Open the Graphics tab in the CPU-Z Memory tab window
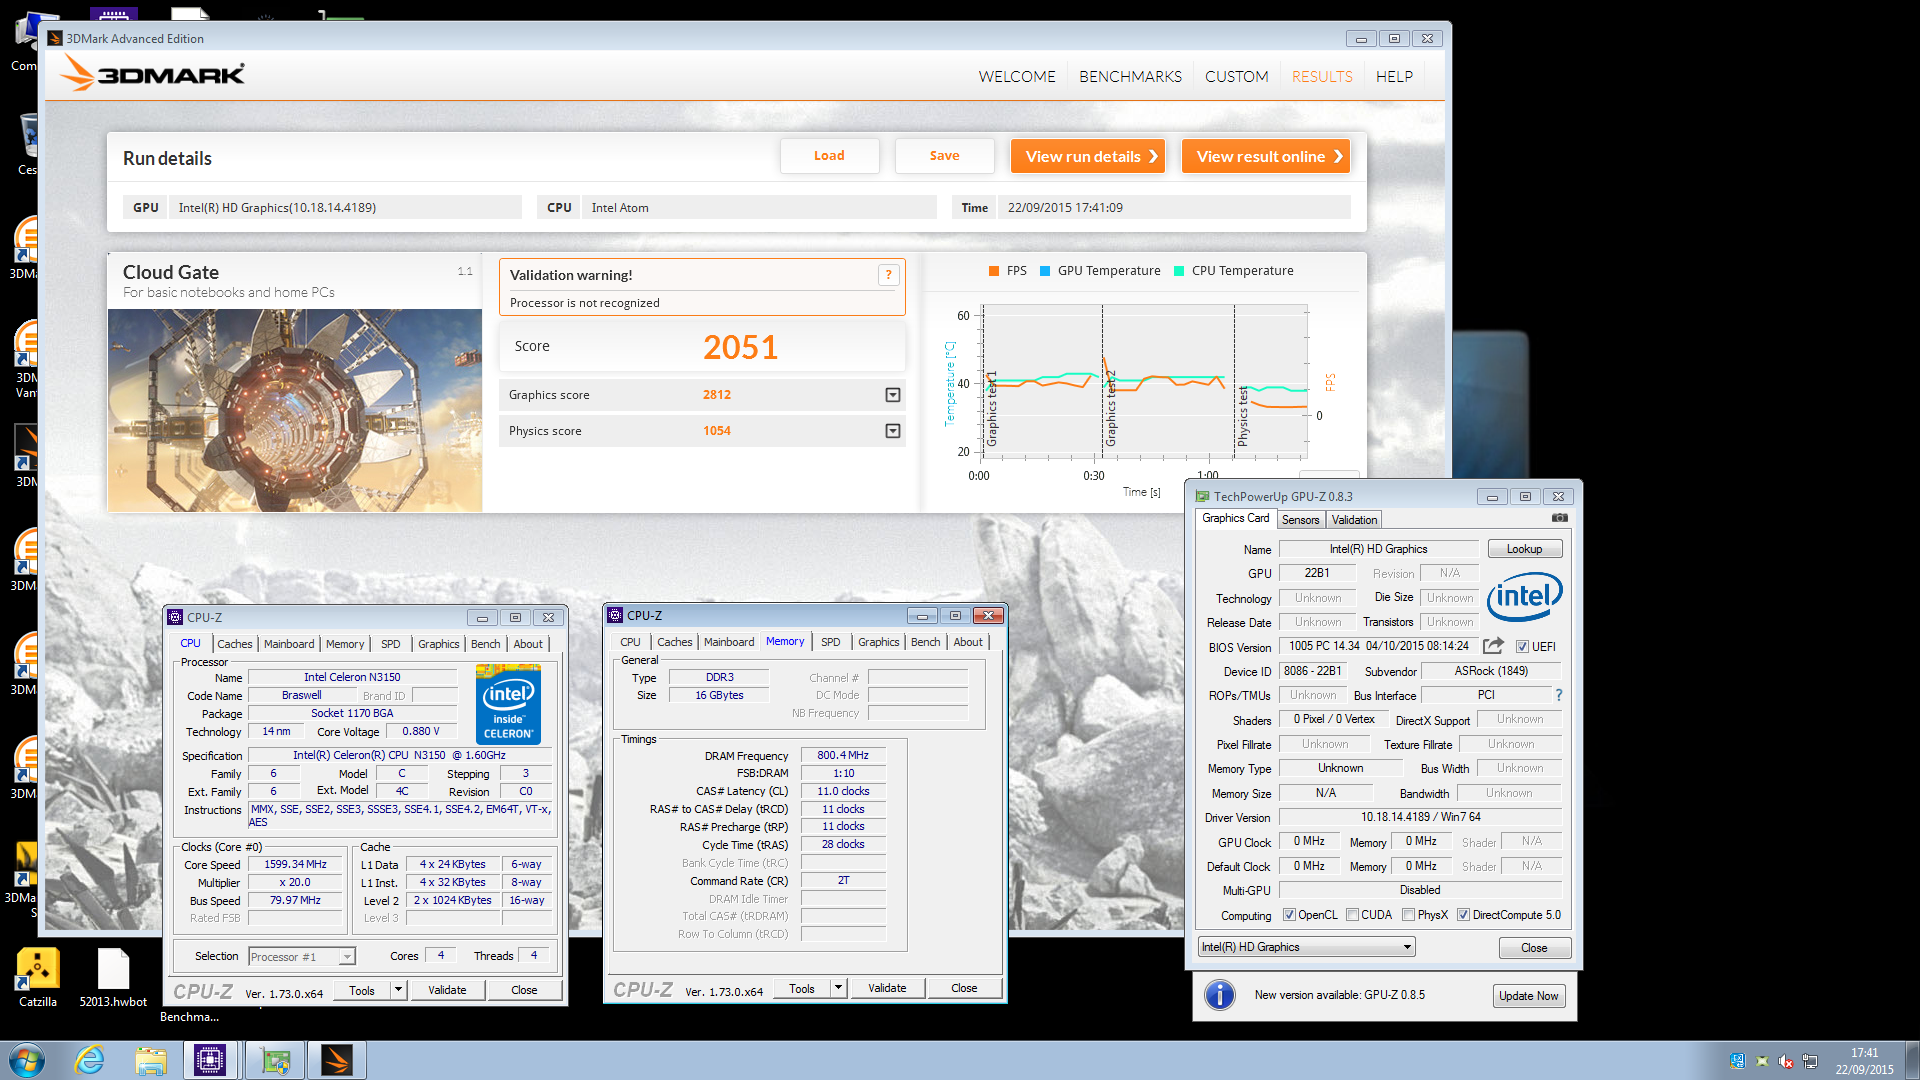Image resolution: width=1920 pixels, height=1080 pixels. (879, 642)
